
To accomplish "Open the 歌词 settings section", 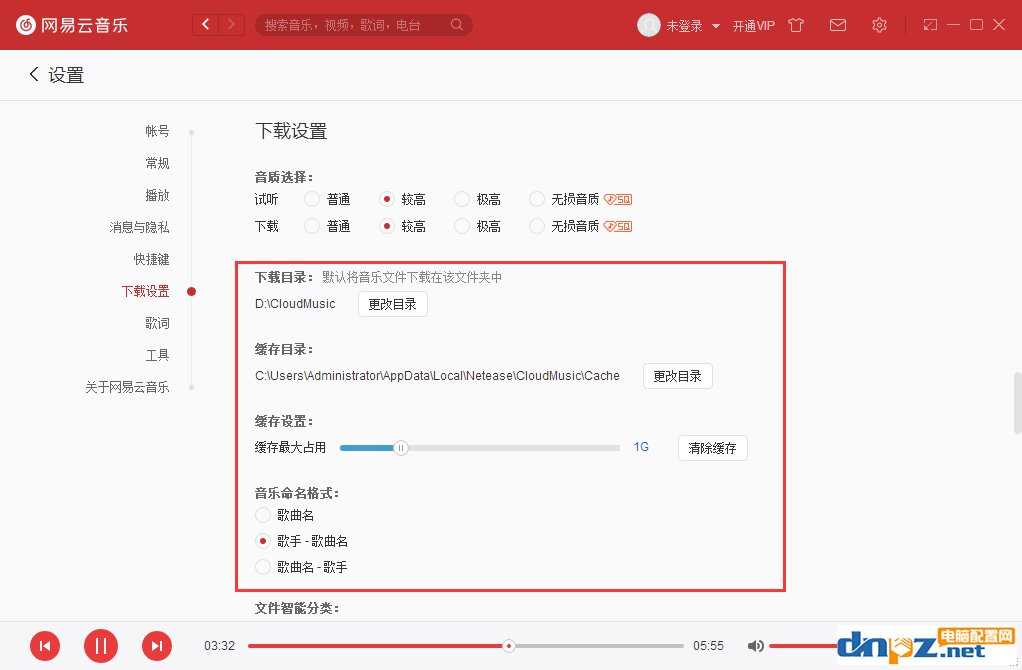I will [157, 323].
